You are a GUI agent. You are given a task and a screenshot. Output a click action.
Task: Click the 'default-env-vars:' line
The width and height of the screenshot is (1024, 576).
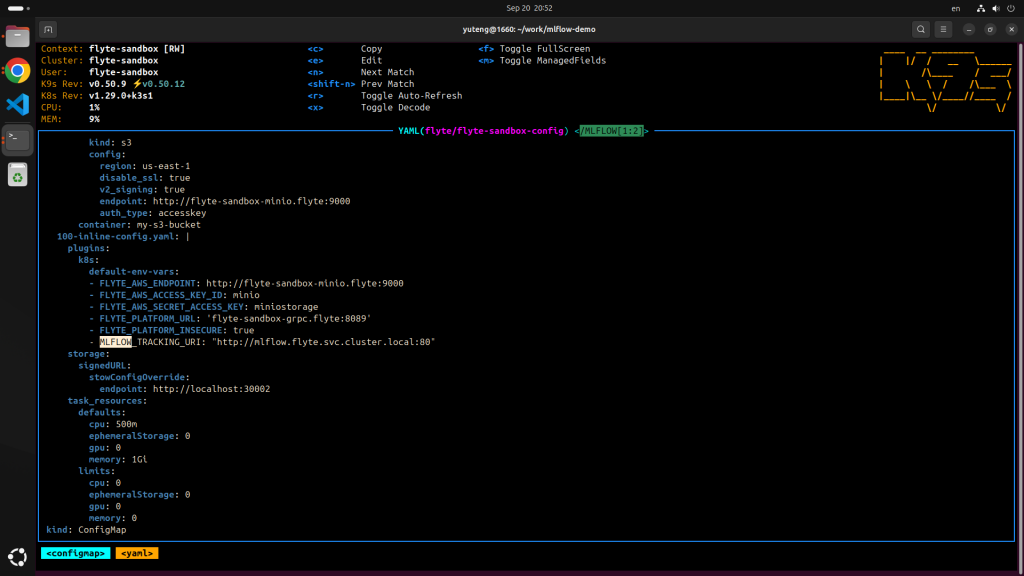click(134, 272)
